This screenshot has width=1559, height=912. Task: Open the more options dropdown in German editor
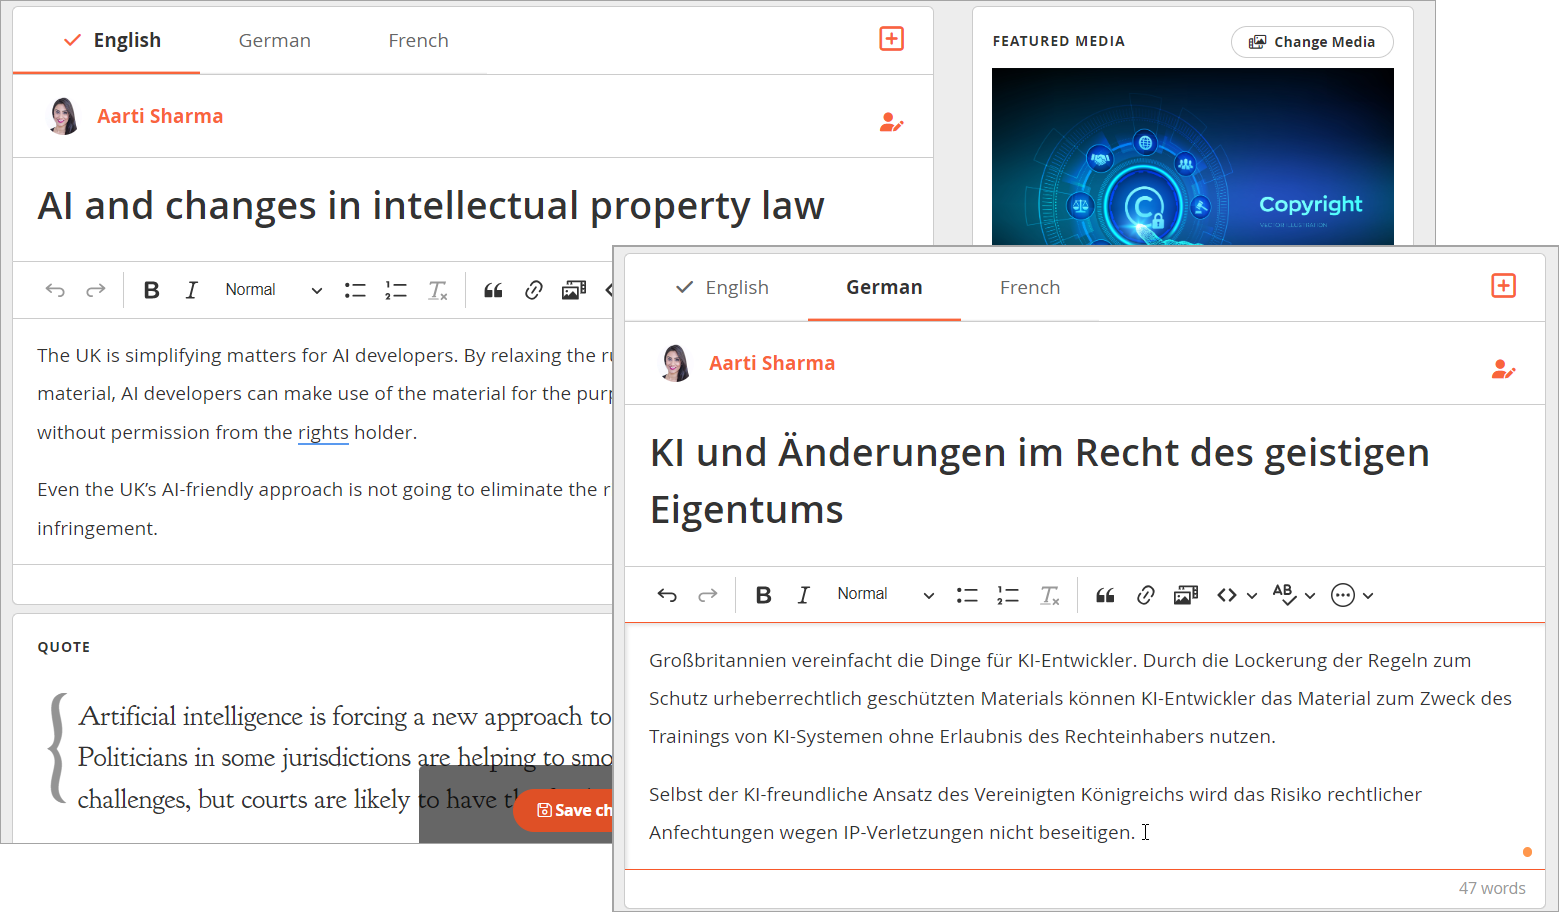point(1352,595)
